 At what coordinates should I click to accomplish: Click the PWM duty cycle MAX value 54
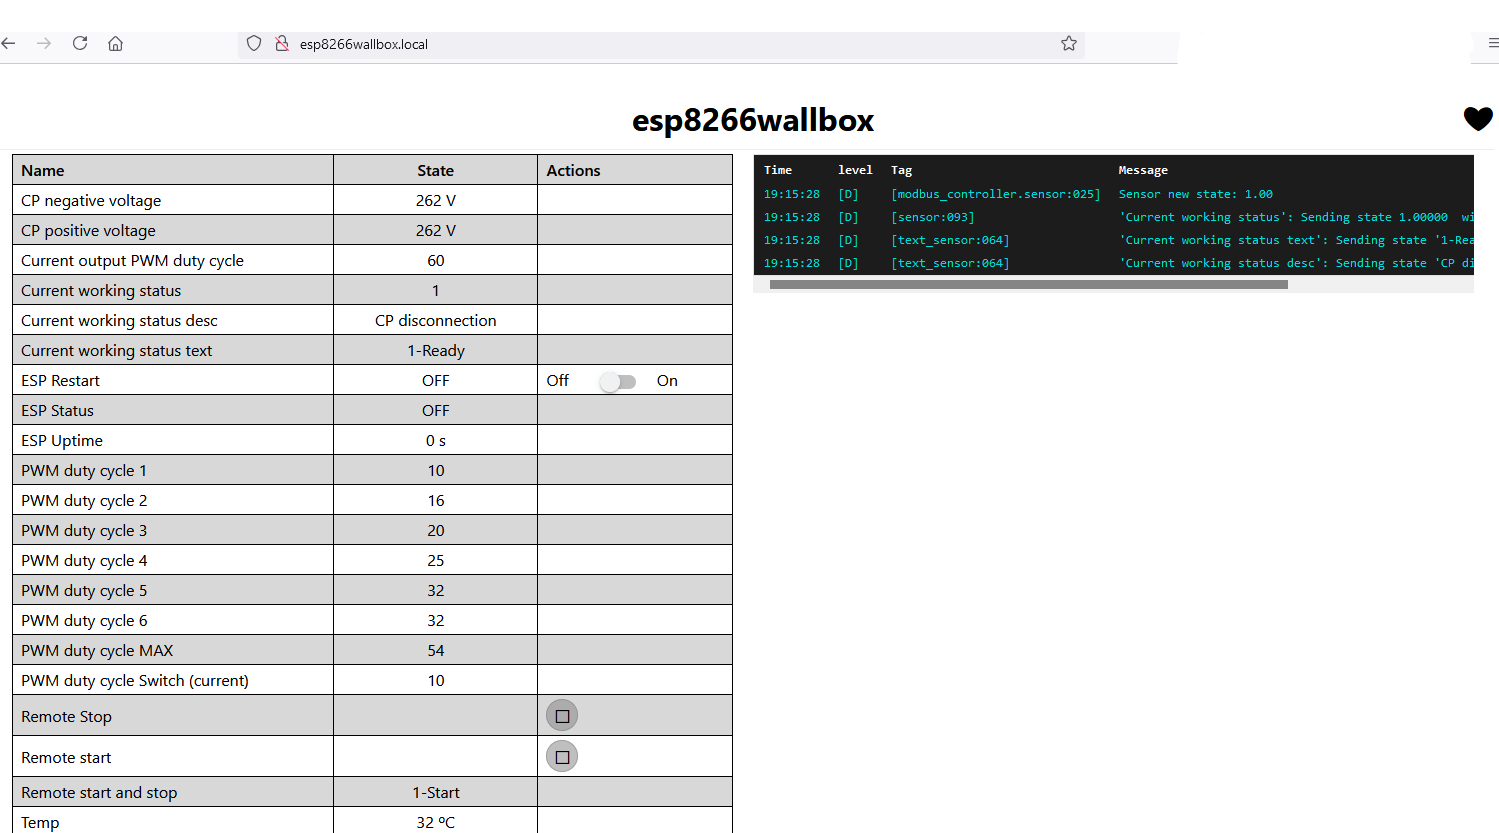point(435,650)
